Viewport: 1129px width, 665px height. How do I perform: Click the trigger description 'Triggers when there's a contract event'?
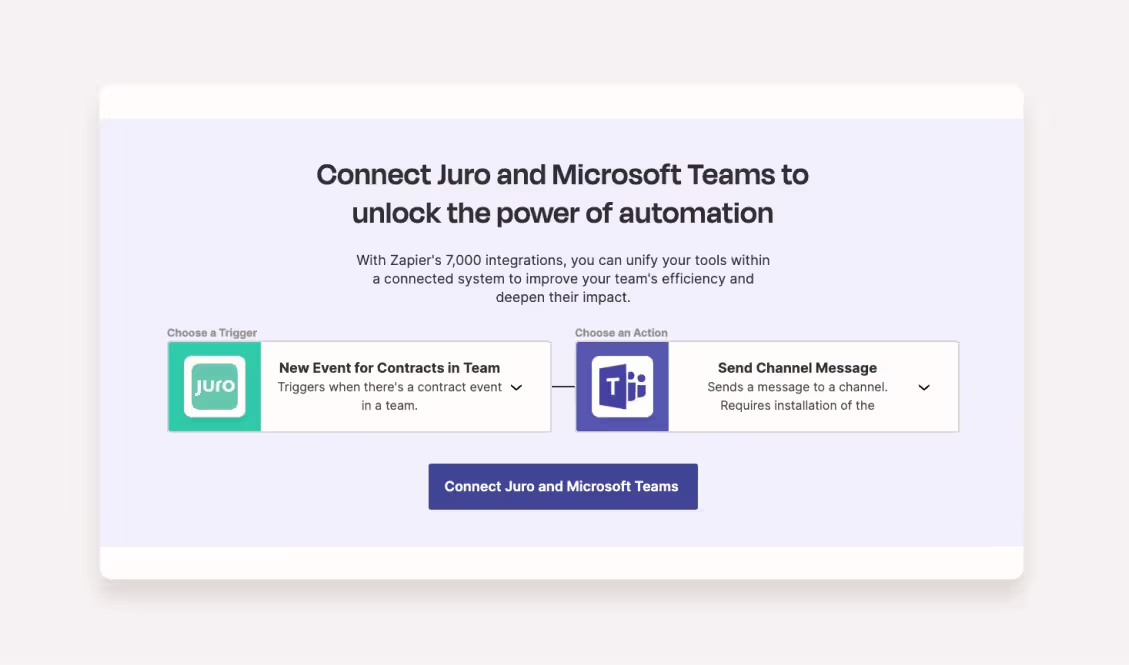(390, 387)
